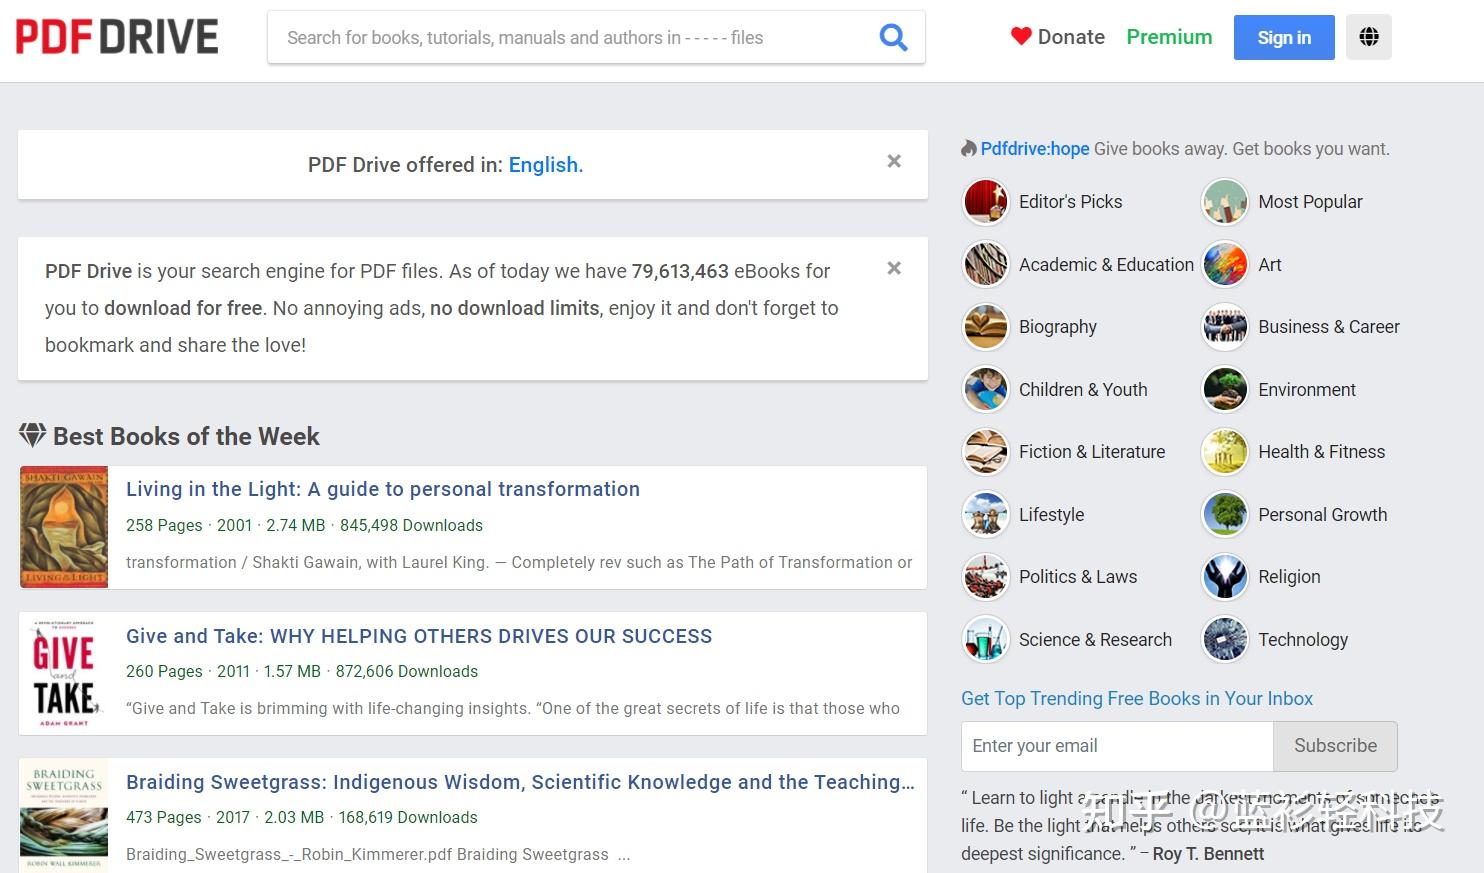
Task: Click the Editor's Picks category icon
Action: point(986,202)
